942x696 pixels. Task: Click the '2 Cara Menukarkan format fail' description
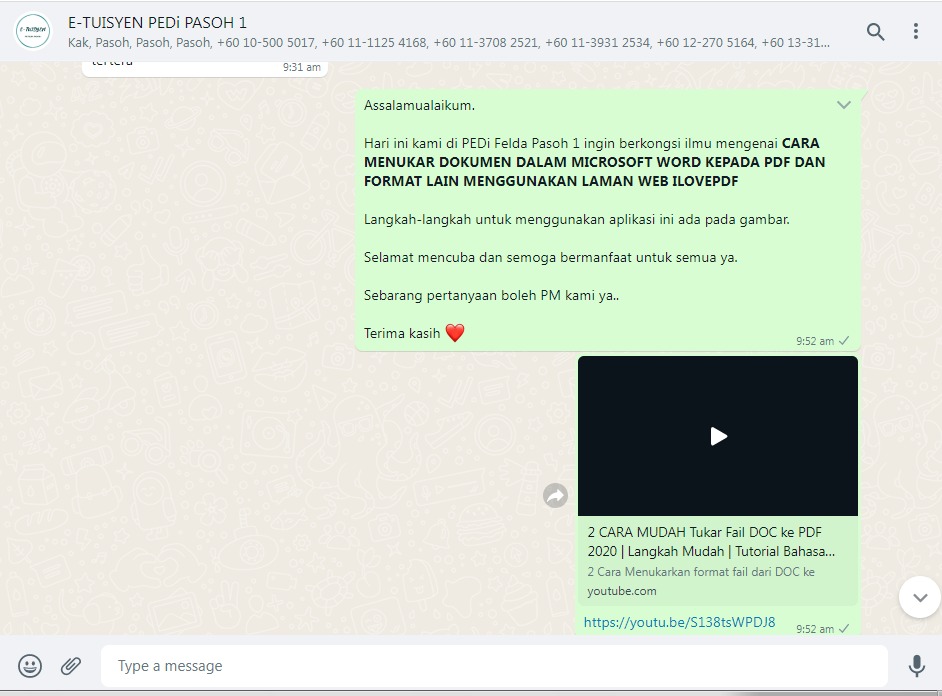[701, 572]
